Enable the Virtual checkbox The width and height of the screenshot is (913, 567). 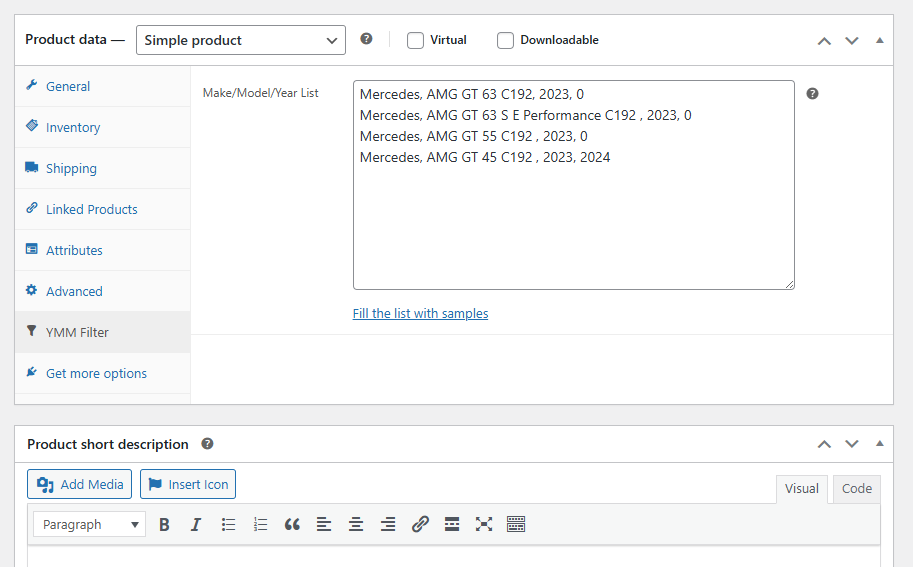pos(415,40)
